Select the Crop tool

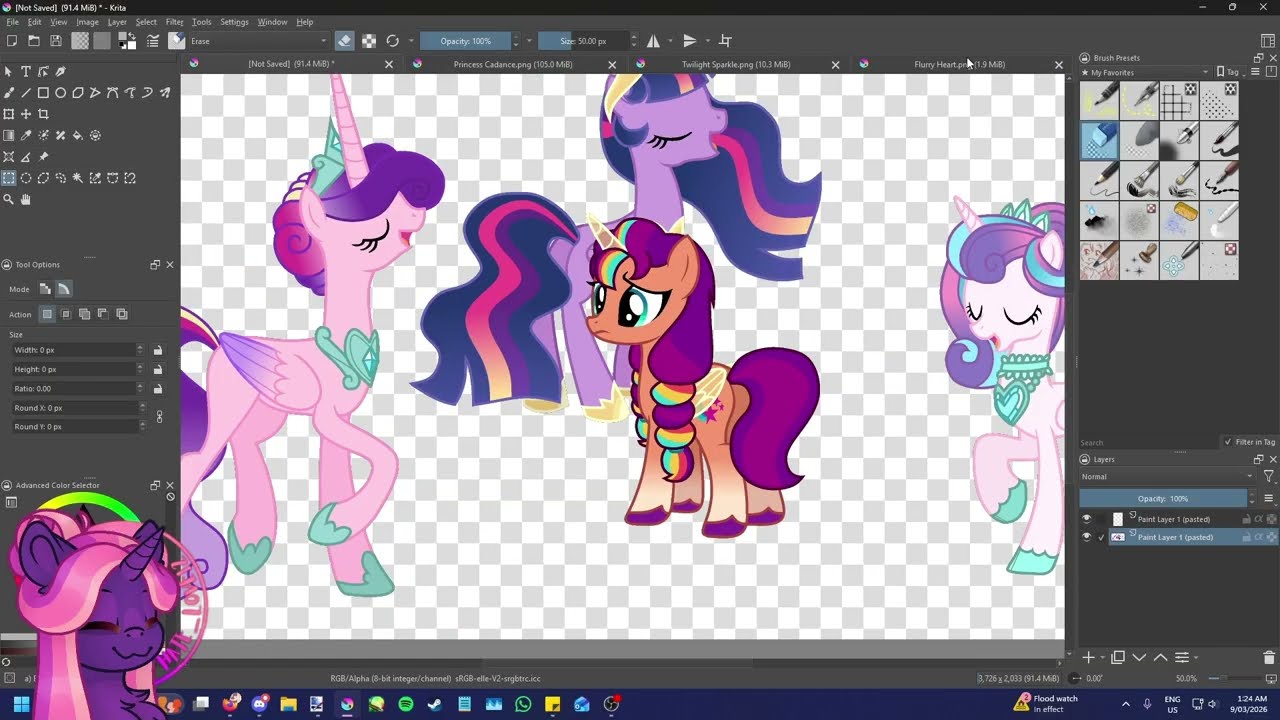[43, 114]
